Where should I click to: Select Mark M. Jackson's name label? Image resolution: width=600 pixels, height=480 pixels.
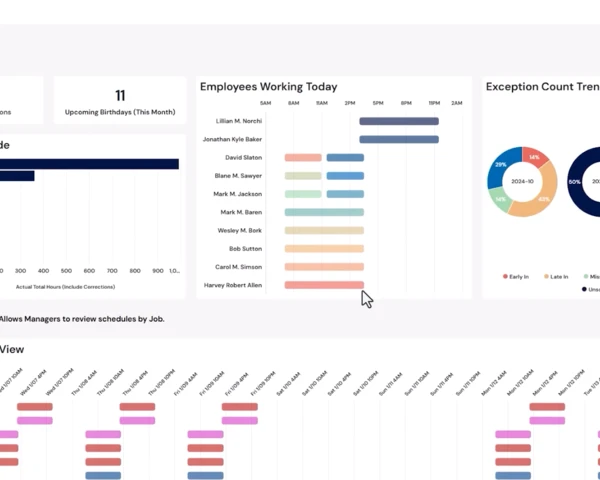click(238, 194)
